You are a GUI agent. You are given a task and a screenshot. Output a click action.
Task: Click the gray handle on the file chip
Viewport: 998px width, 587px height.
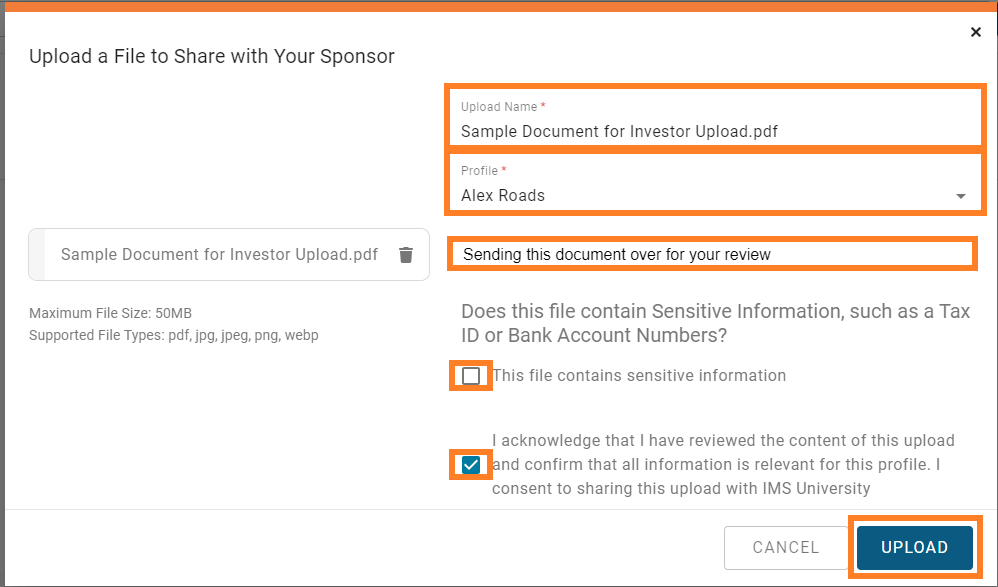[37, 255]
